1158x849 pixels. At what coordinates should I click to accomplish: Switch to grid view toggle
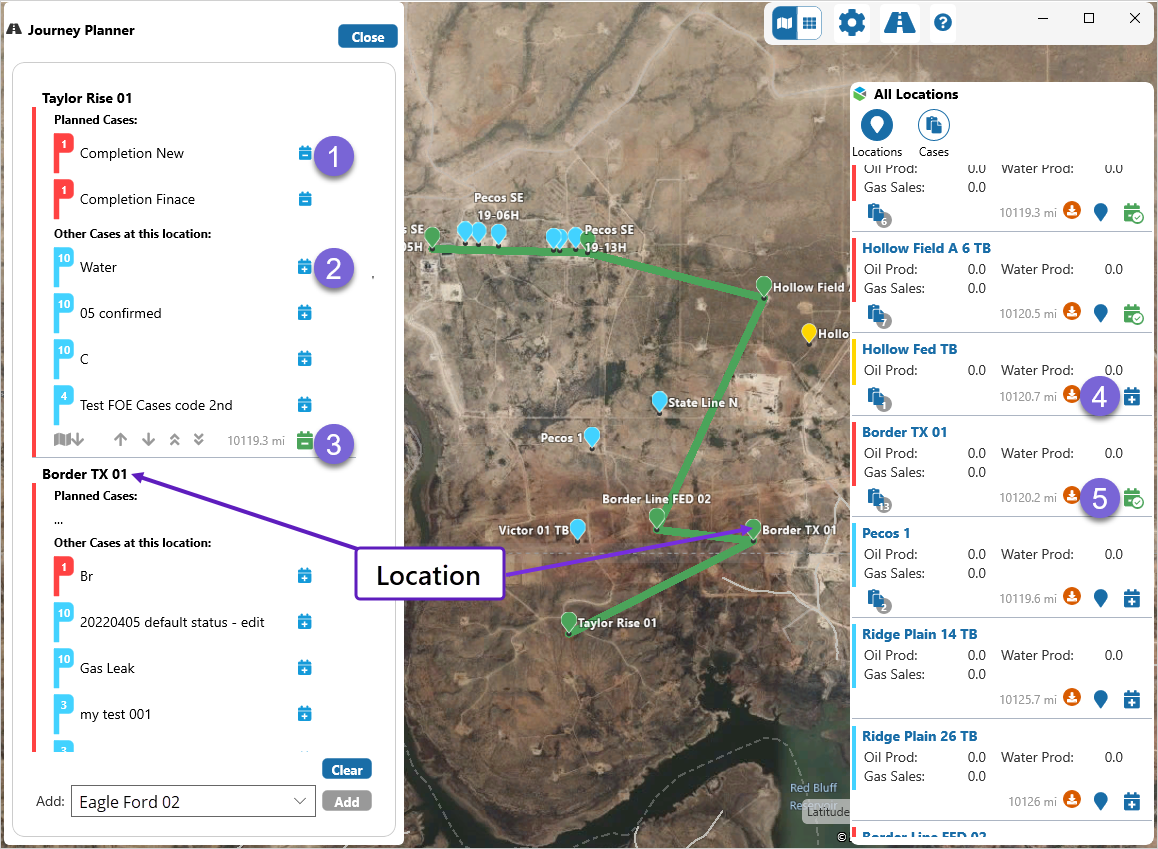tap(809, 22)
